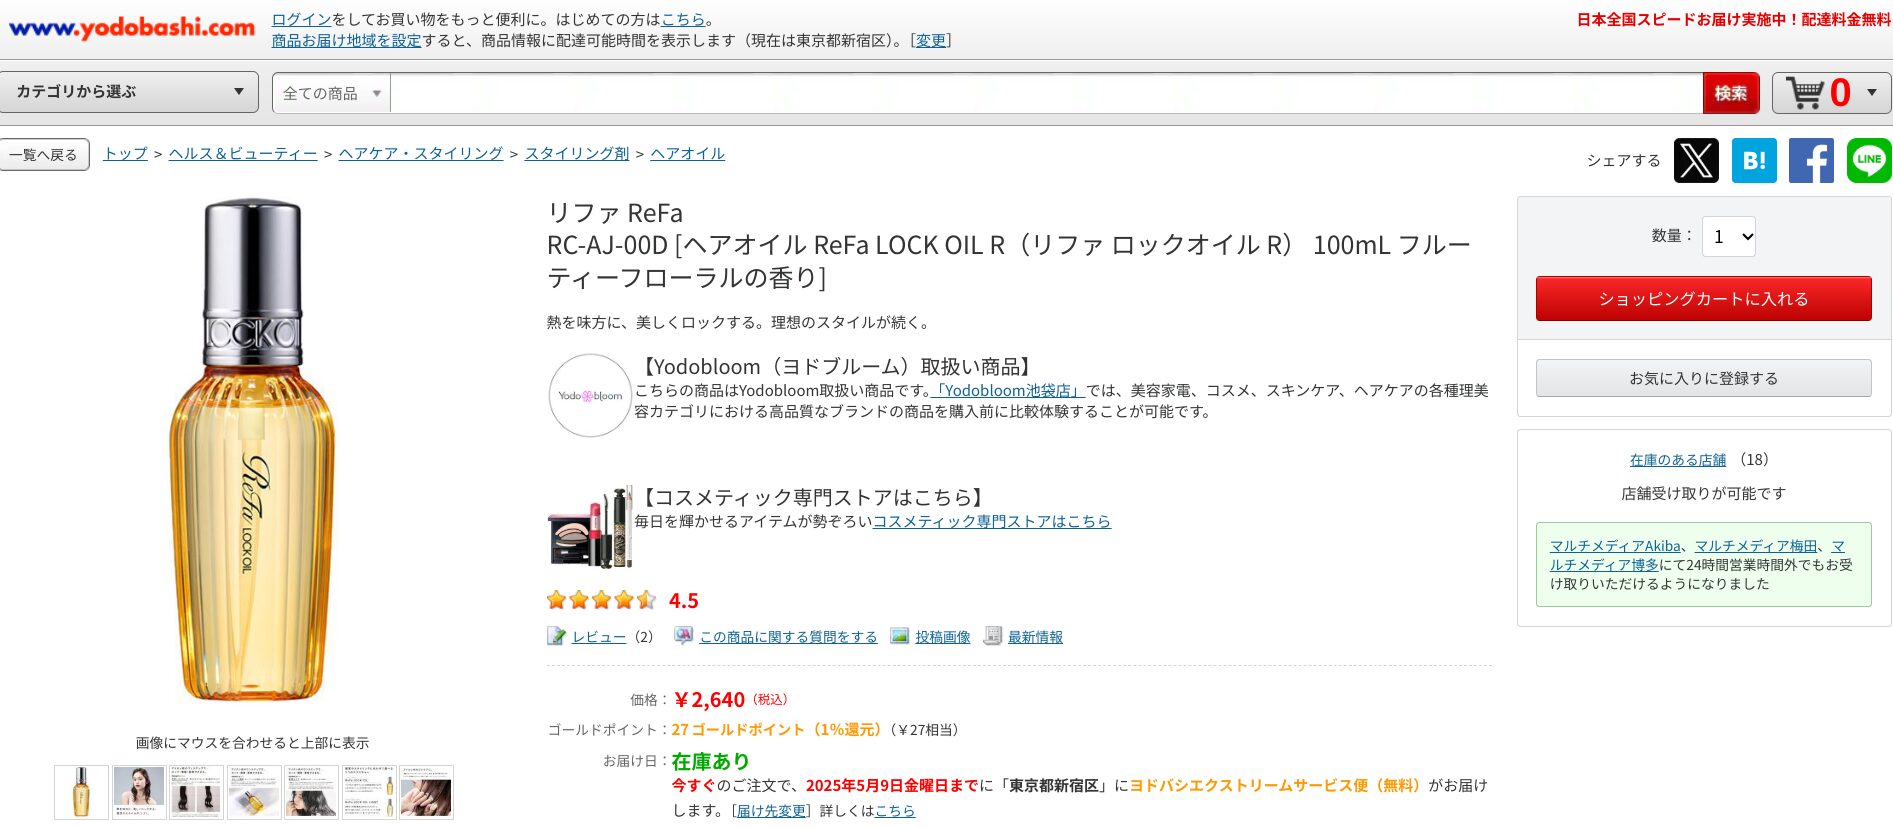Click この商品に関する質問をする link
Viewport: 1893px width, 828px height.
pos(788,637)
